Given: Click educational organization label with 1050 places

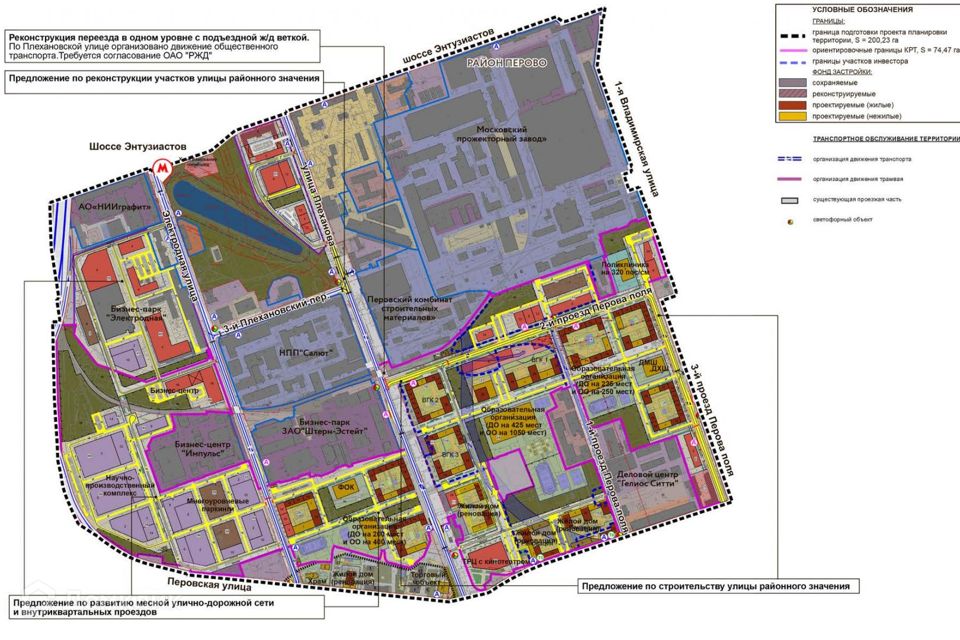Looking at the screenshot, I should click(x=512, y=421).
